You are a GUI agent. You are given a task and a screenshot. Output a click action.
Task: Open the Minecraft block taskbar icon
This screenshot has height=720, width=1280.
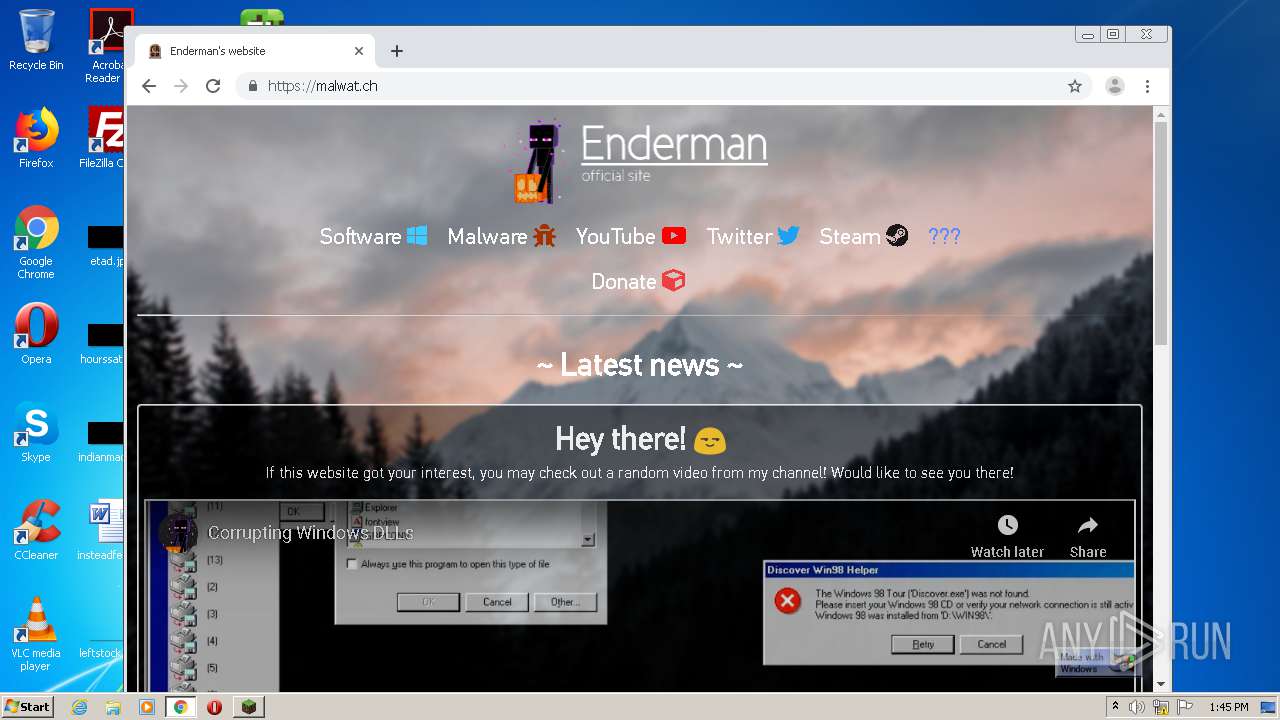tap(248, 707)
